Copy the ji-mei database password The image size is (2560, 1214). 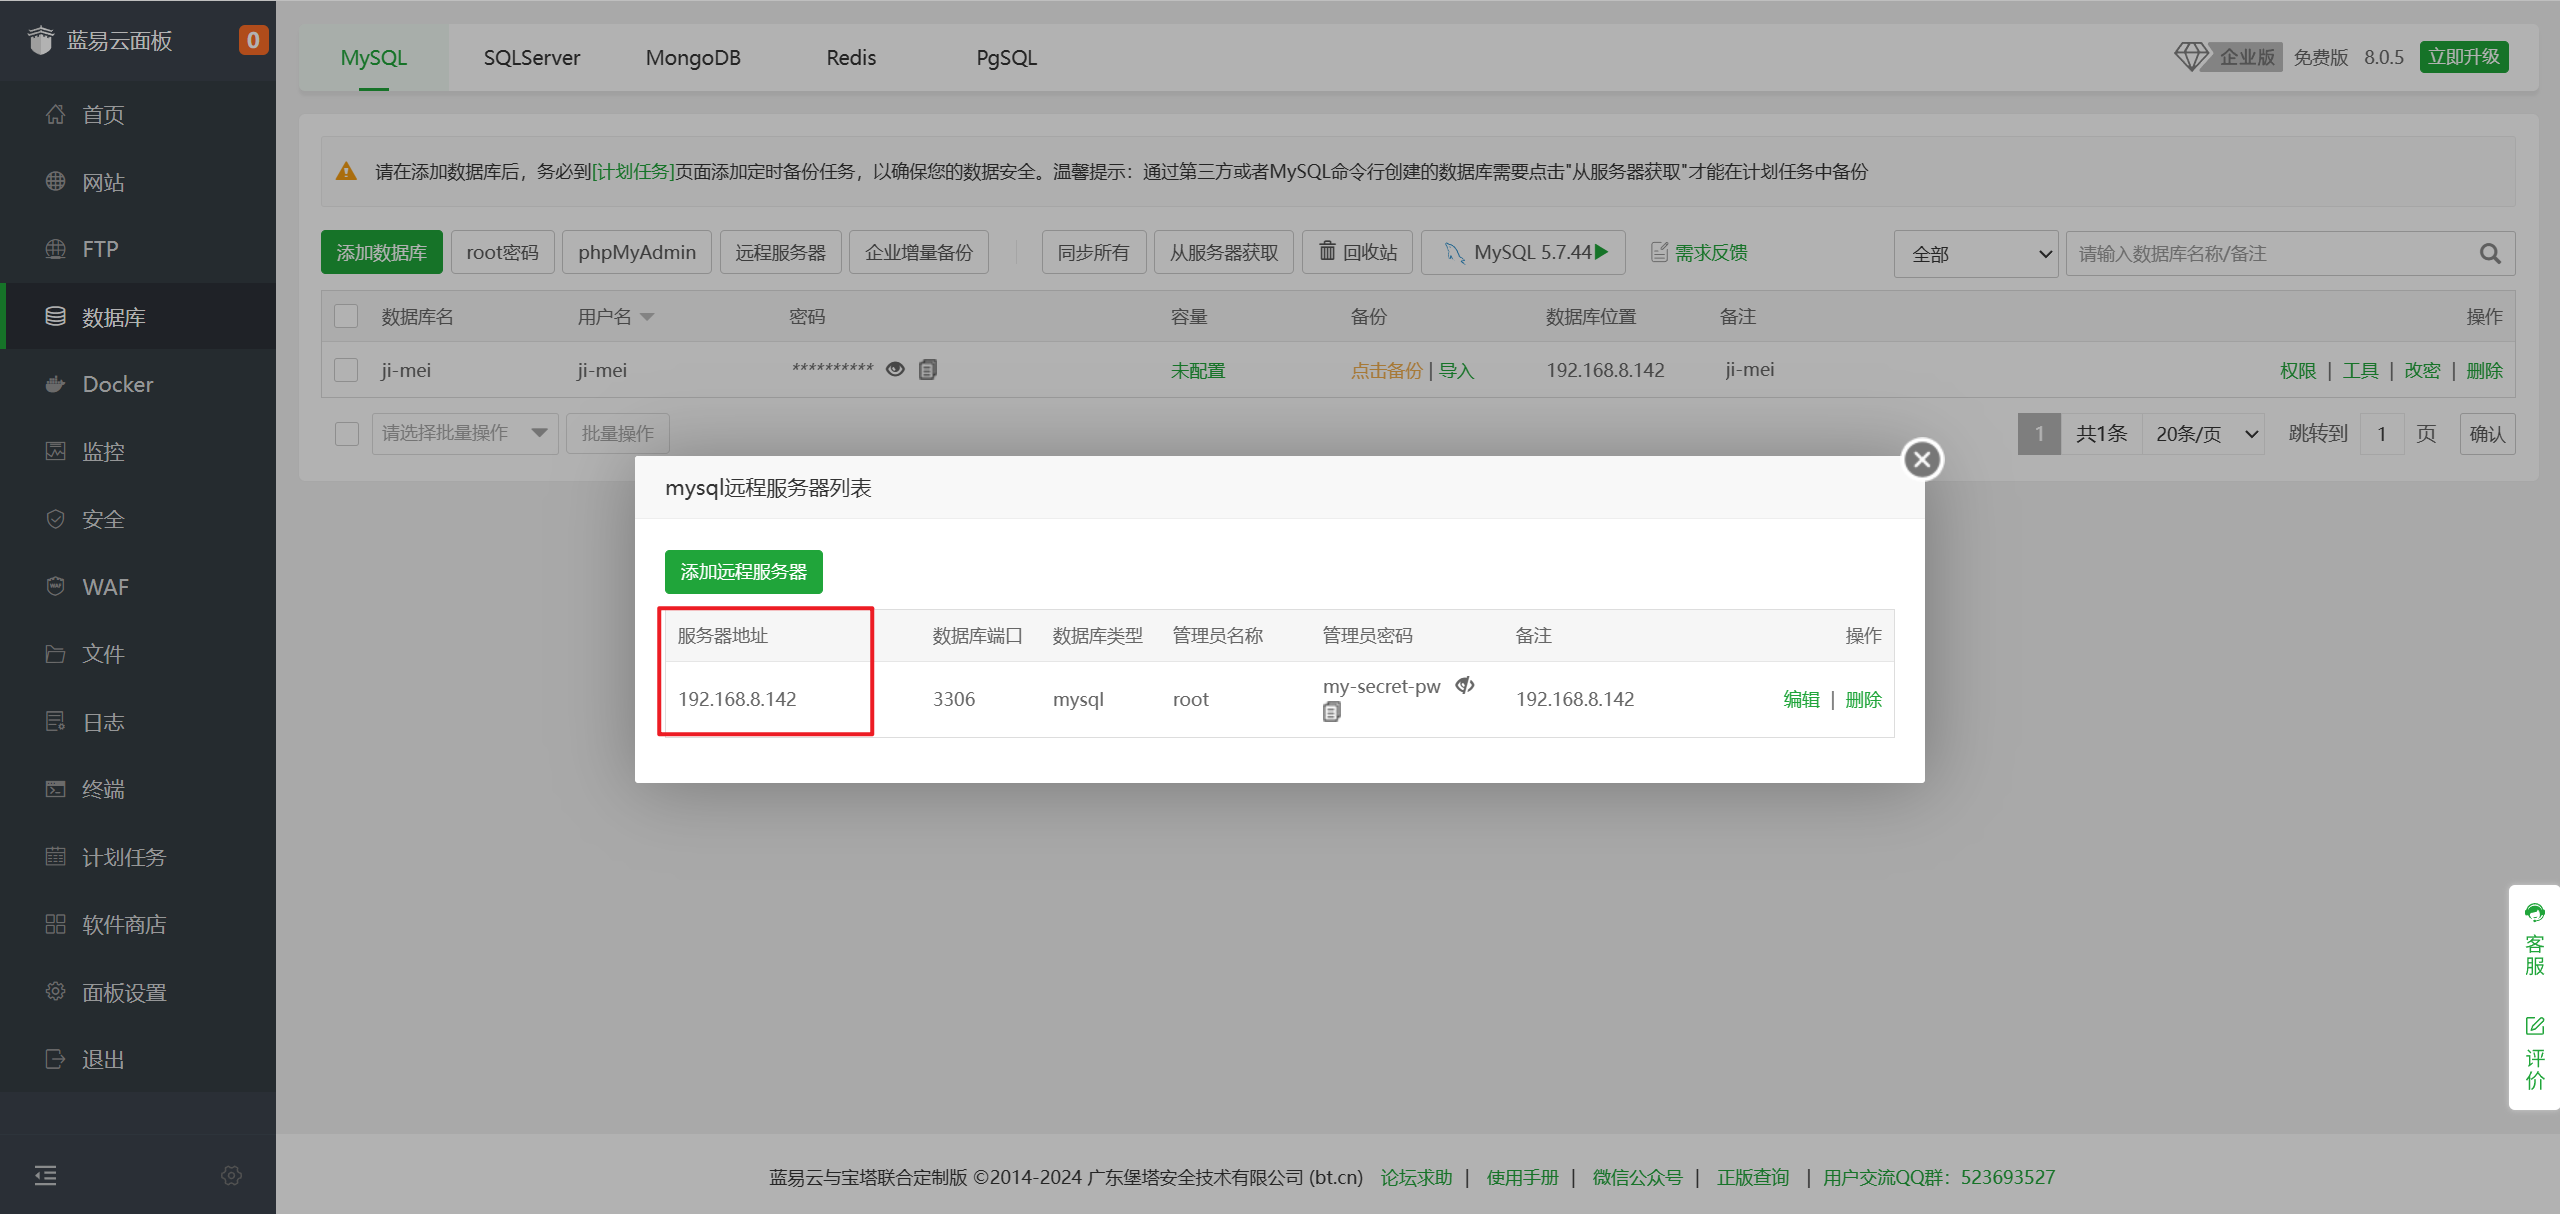pyautogui.click(x=928, y=370)
